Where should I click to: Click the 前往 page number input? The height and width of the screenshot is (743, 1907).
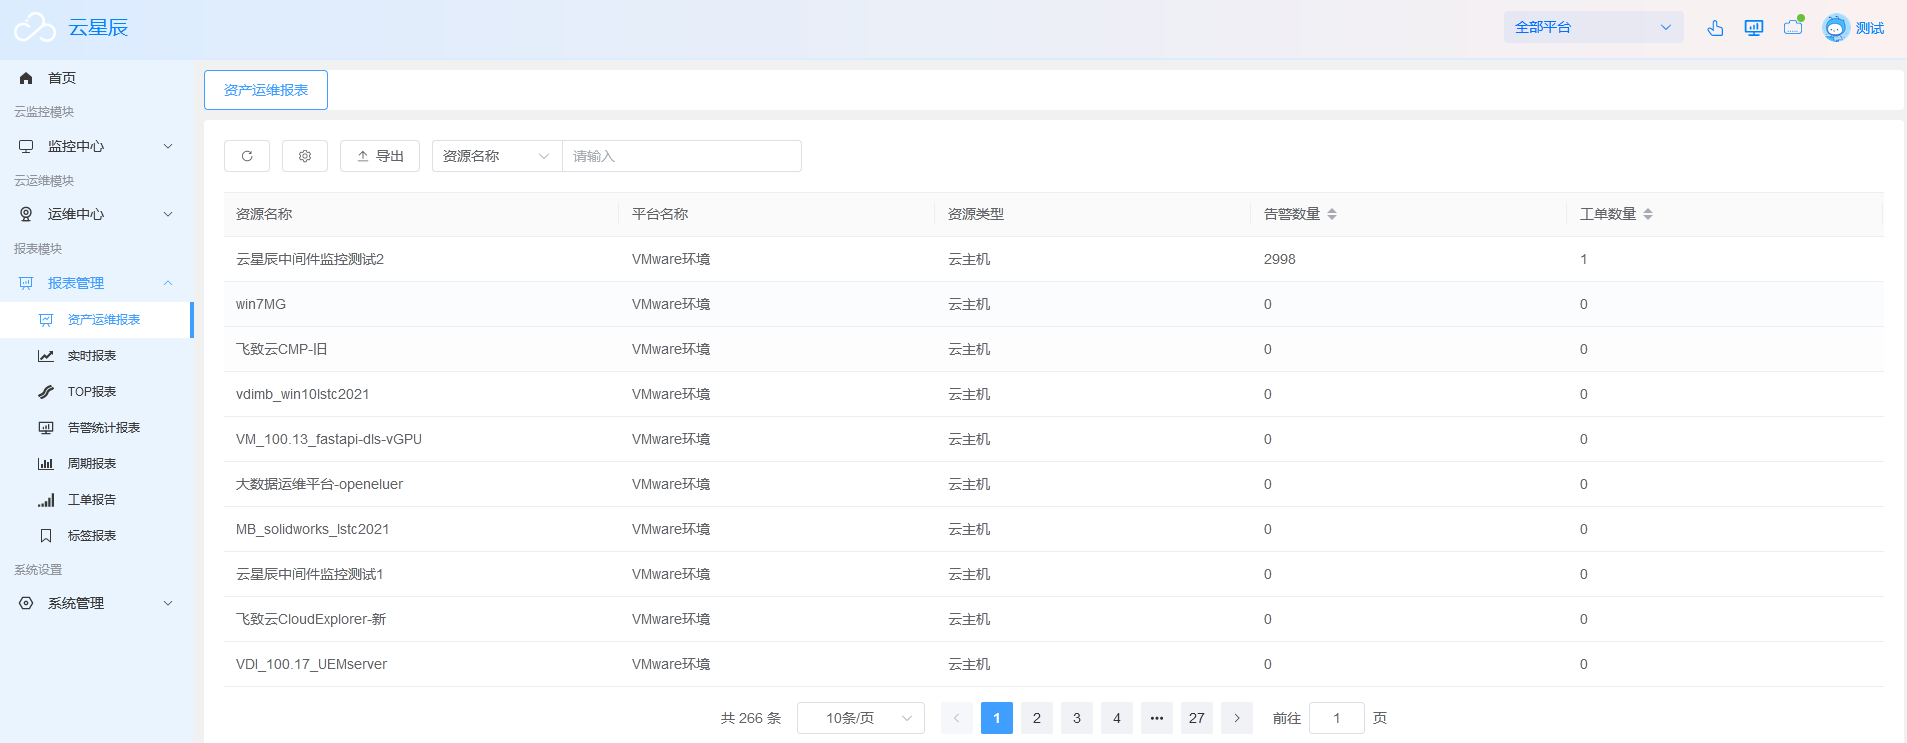pyautogui.click(x=1337, y=718)
